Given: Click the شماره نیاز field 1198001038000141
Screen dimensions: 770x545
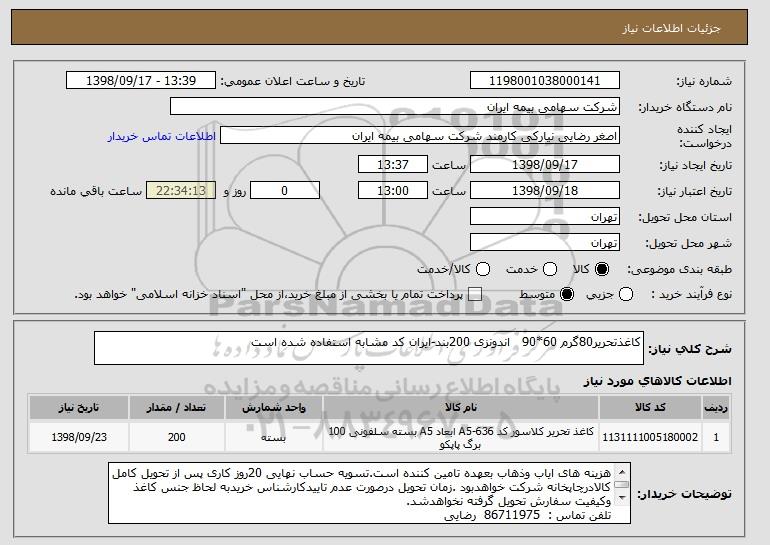Looking at the screenshot, I should pos(545,81).
